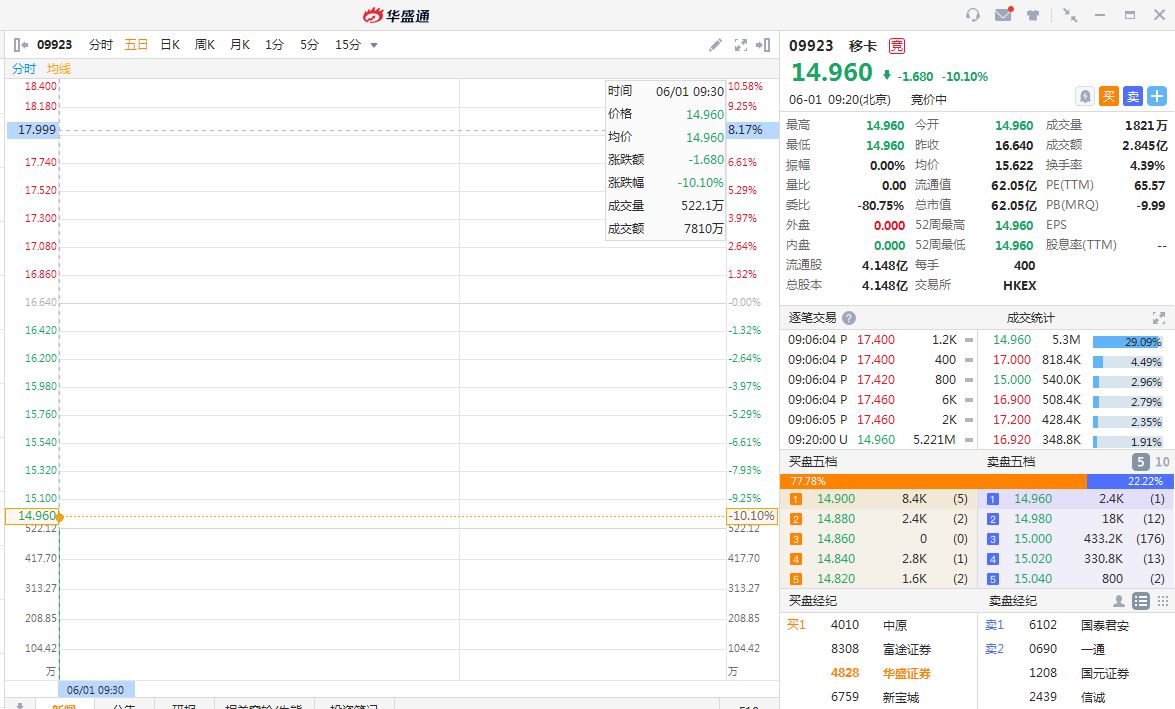
Task: Open customer service headset icon
Action: tap(972, 15)
